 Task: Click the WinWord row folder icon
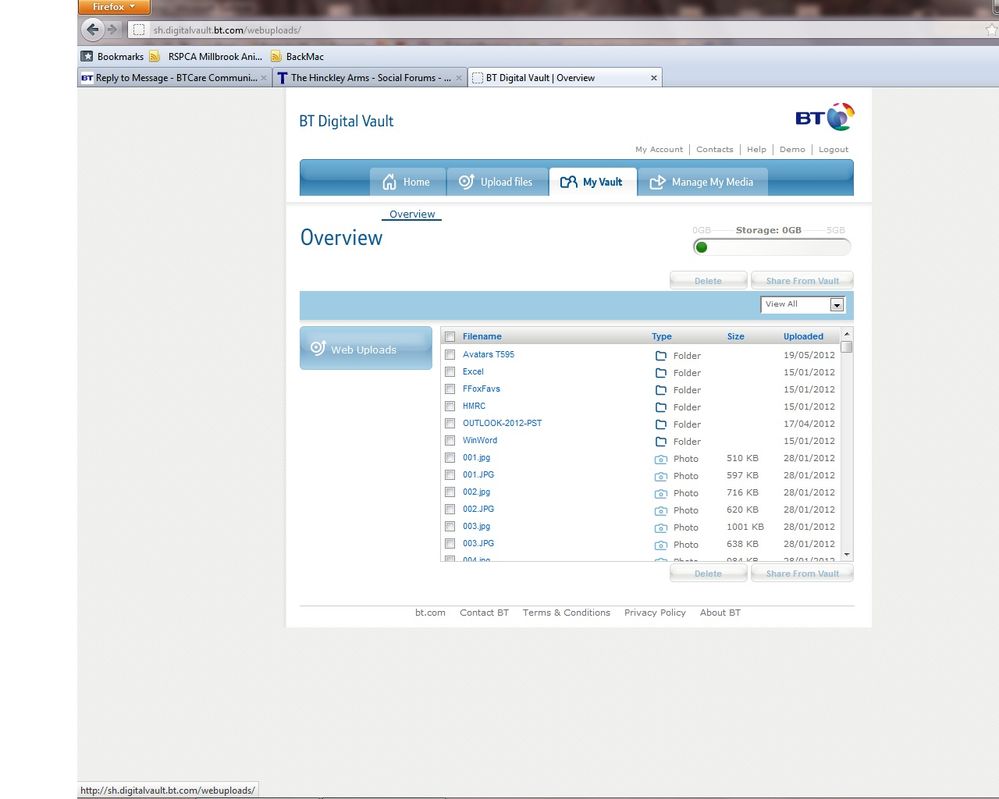[661, 442]
